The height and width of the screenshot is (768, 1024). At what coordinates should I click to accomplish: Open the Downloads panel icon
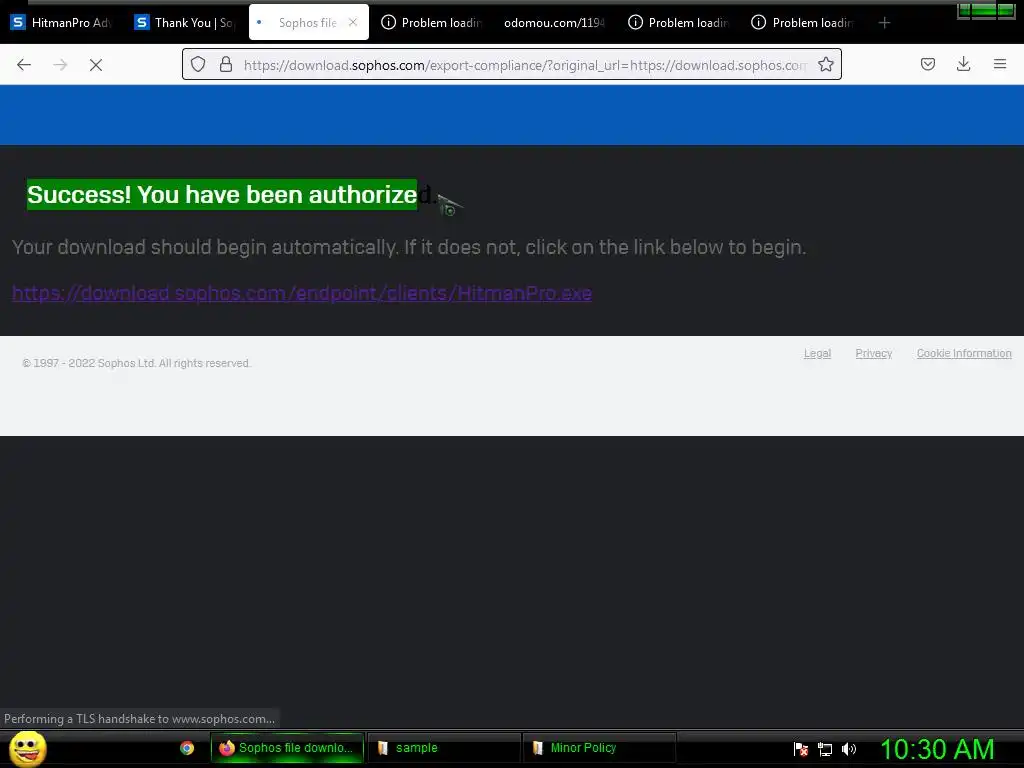click(963, 64)
